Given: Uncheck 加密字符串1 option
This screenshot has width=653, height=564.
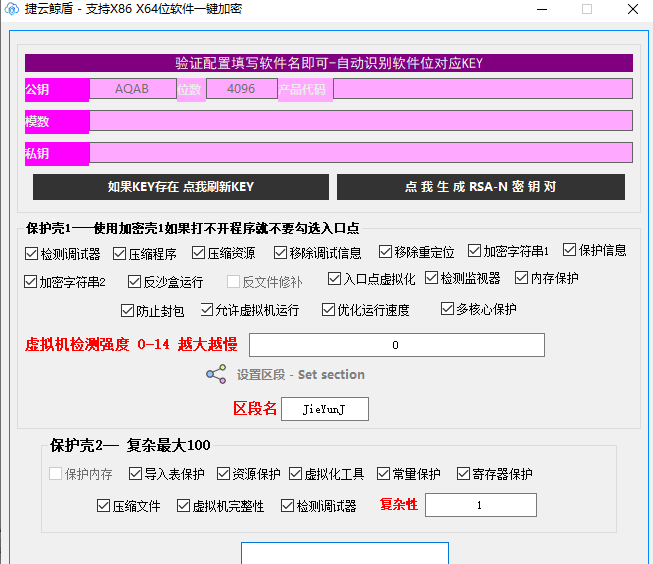Looking at the screenshot, I should [x=474, y=251].
